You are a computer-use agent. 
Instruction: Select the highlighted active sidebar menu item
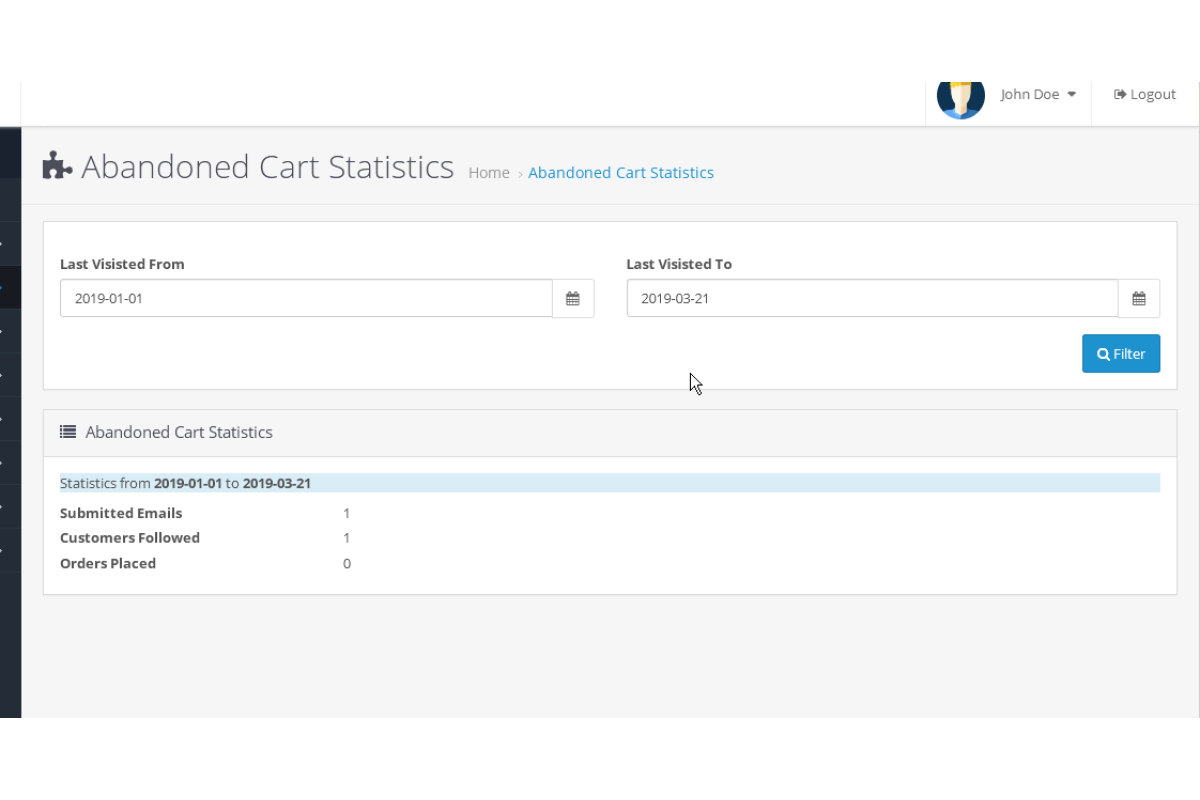(10, 287)
